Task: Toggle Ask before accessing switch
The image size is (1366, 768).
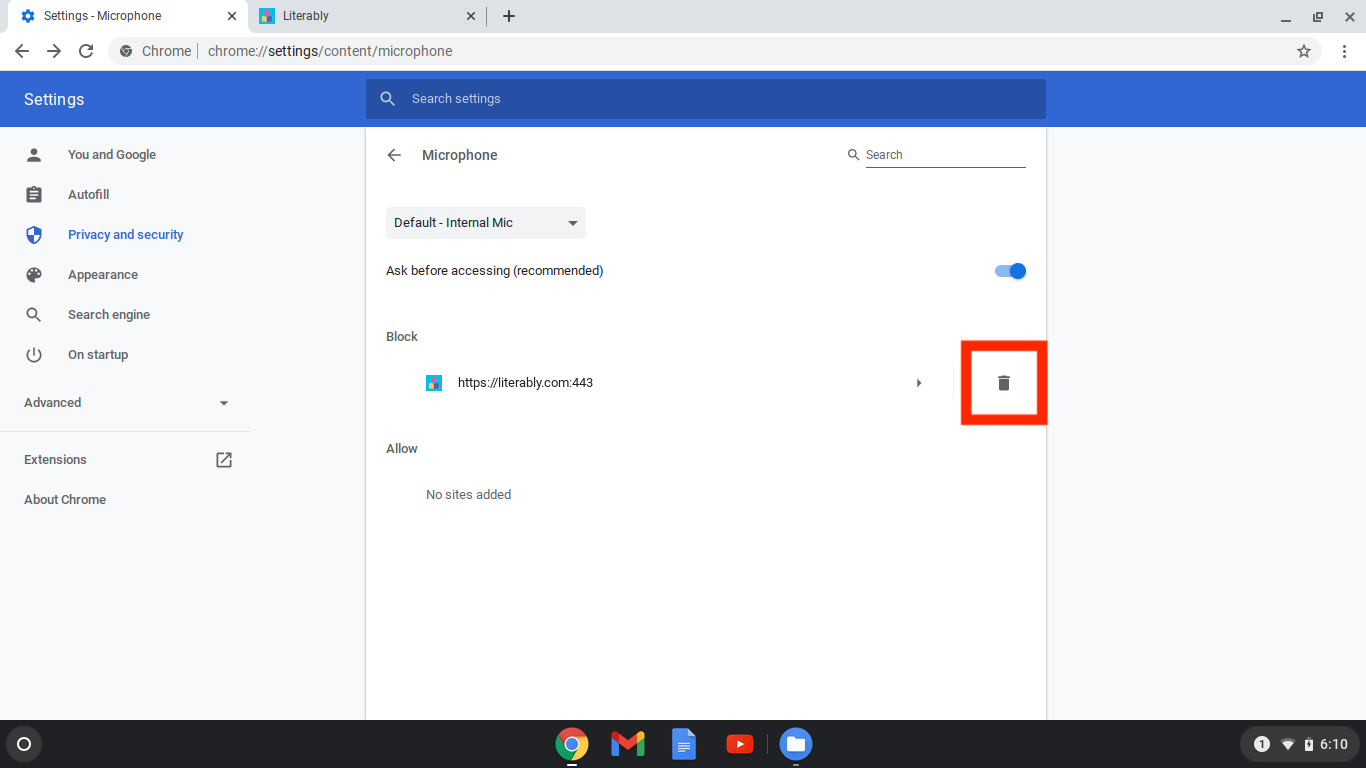Action: 1010,271
